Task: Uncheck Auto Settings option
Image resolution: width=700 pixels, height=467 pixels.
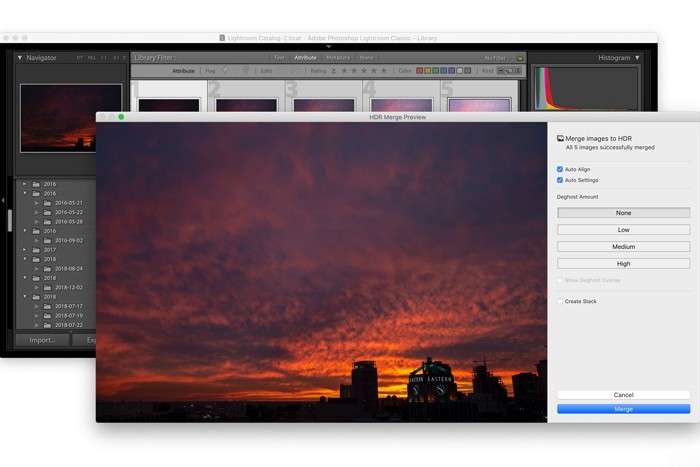Action: click(560, 180)
